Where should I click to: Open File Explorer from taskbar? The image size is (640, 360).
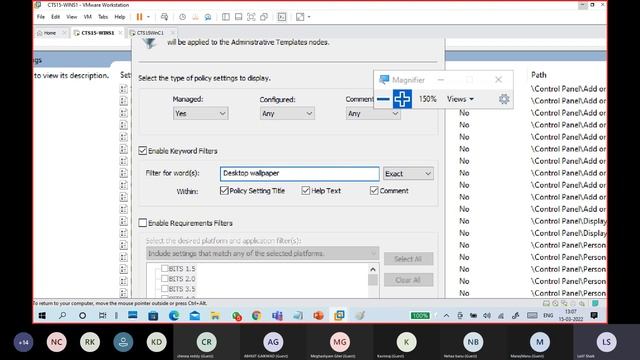(215, 316)
